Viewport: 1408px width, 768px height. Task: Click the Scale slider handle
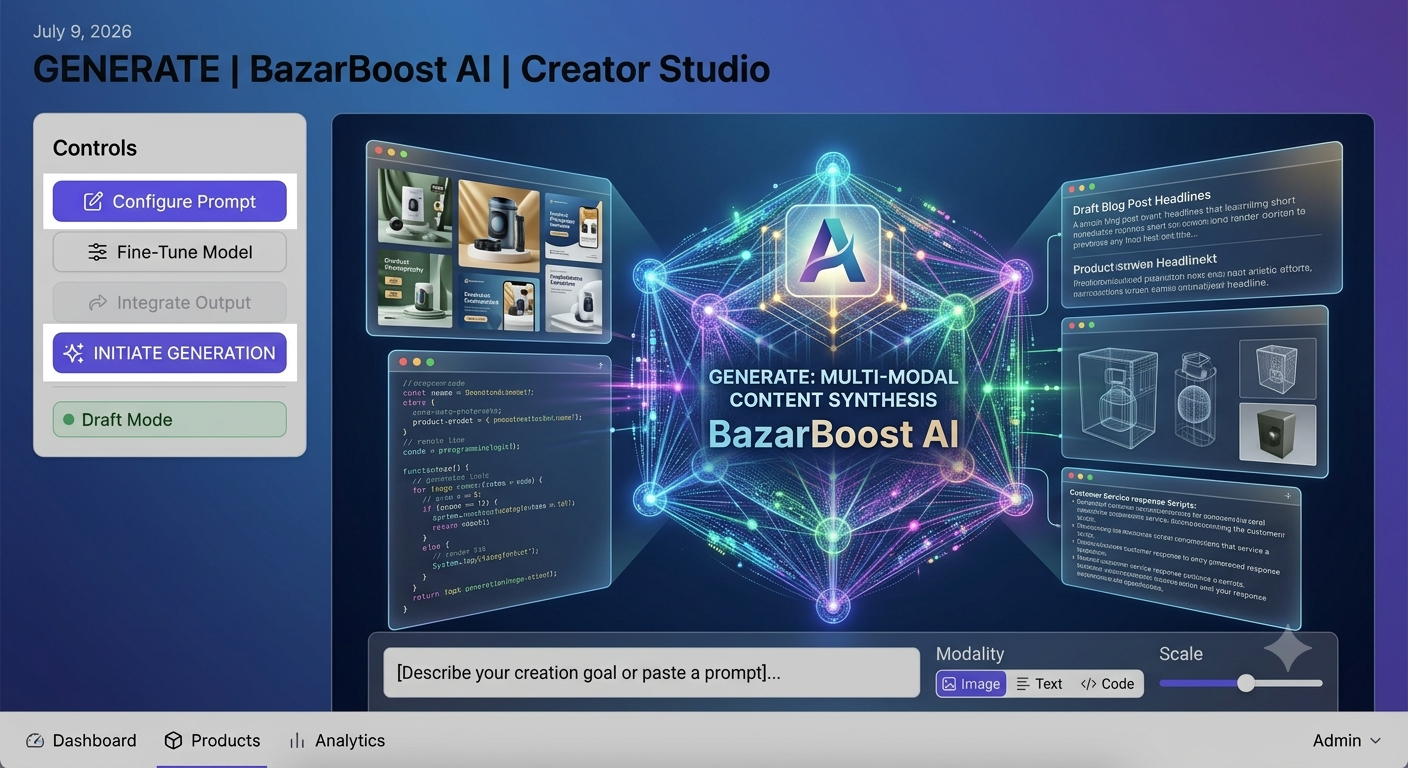[1246, 683]
